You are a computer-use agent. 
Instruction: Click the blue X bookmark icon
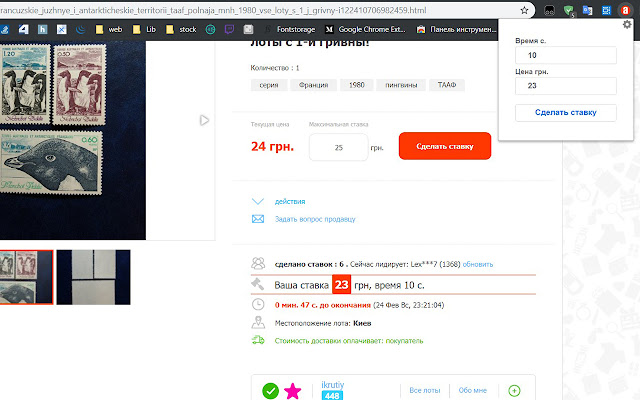click(x=62, y=29)
